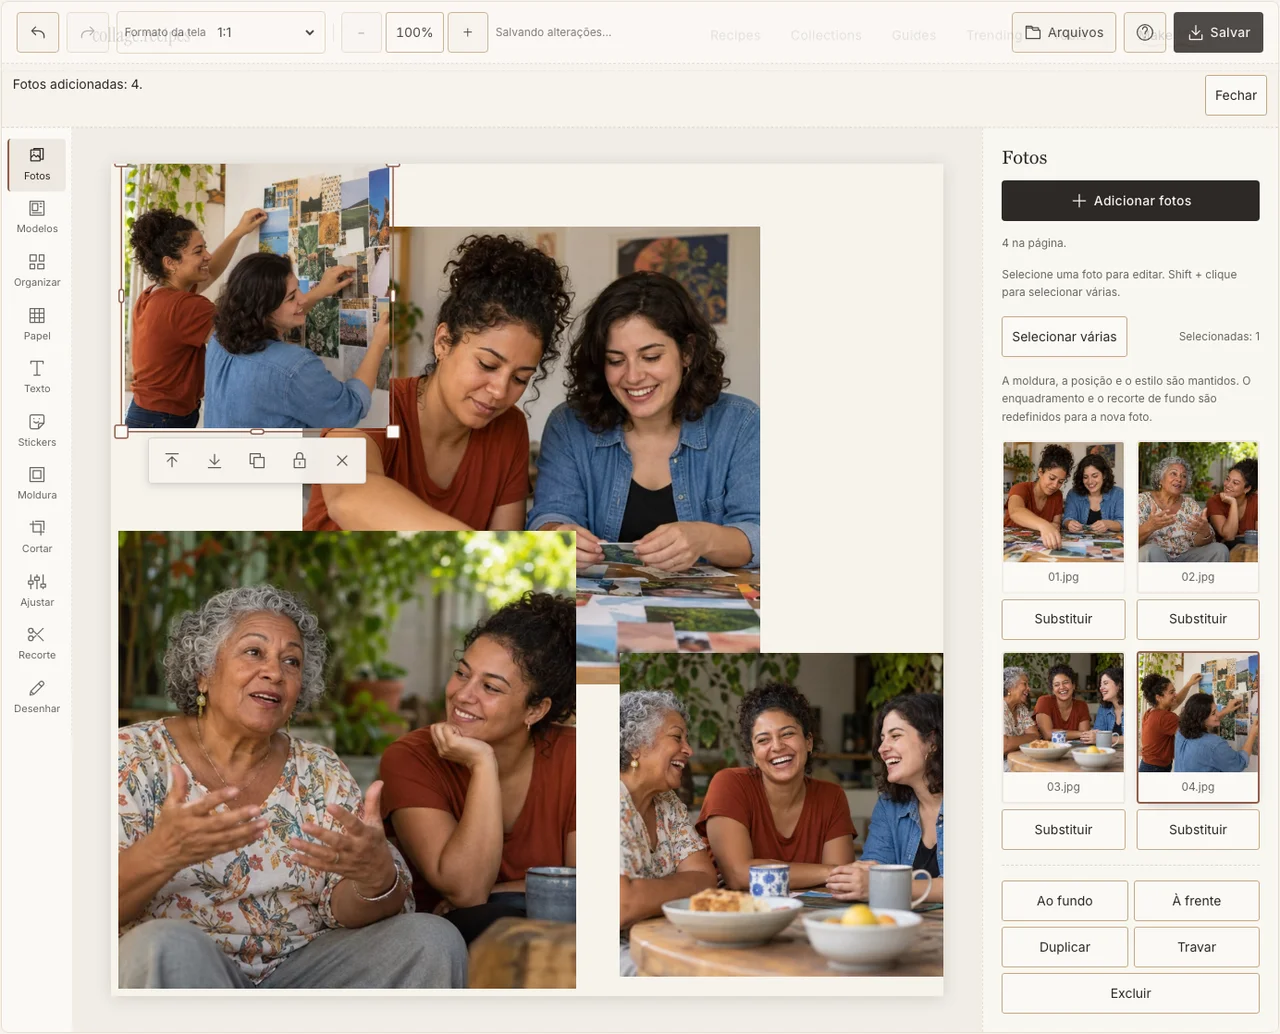
Task: Click the Duplicar button in the panel
Action: [1065, 947]
